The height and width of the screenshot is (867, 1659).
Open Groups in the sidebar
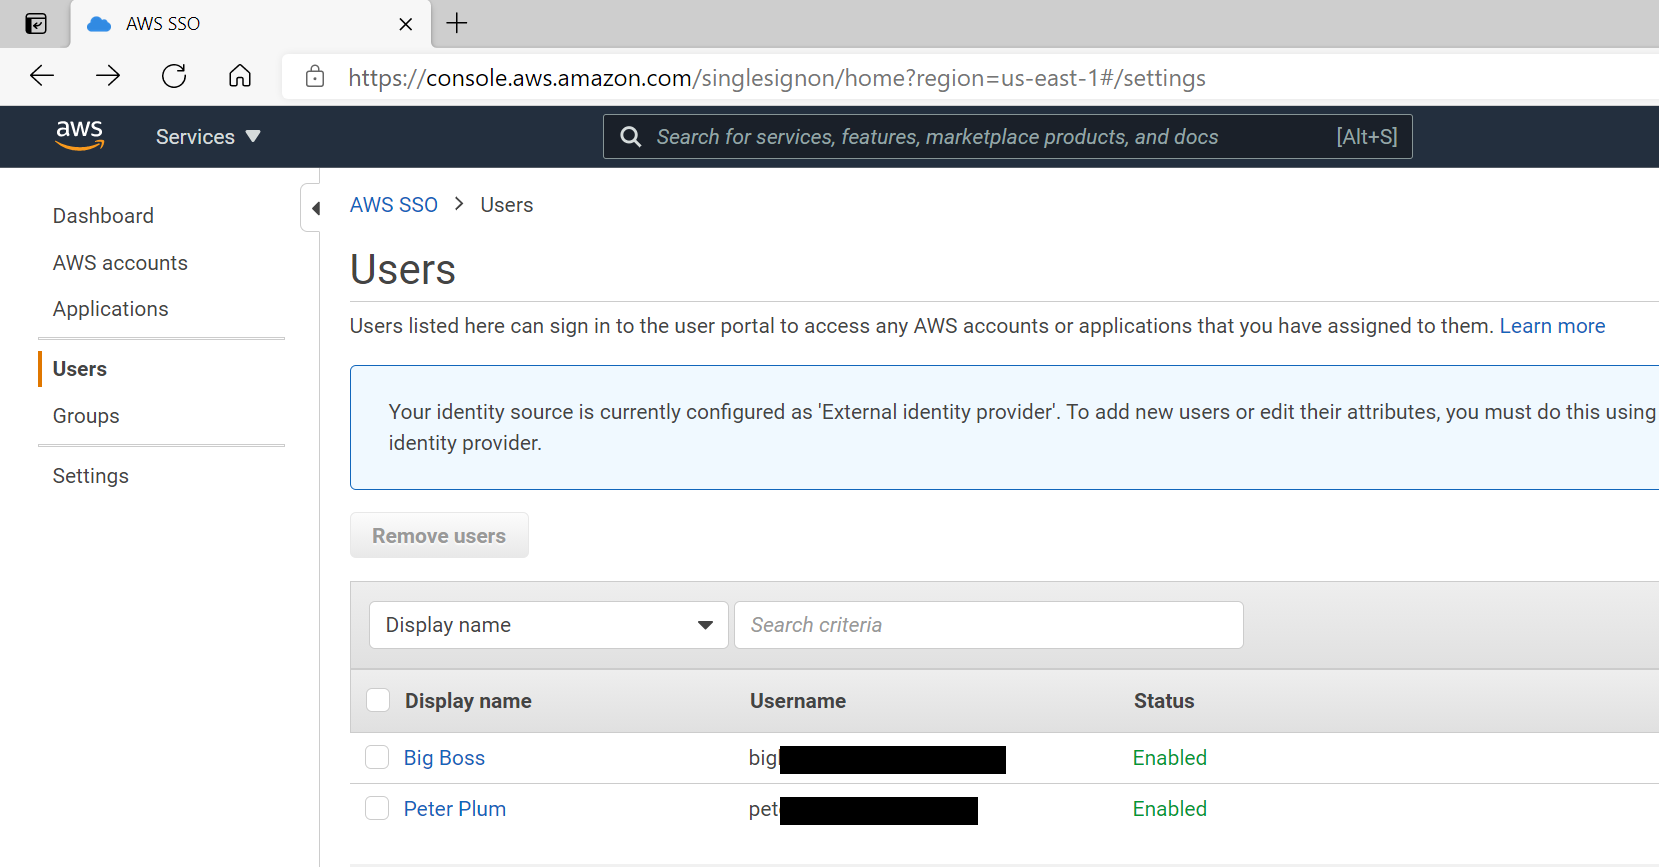click(x=86, y=416)
